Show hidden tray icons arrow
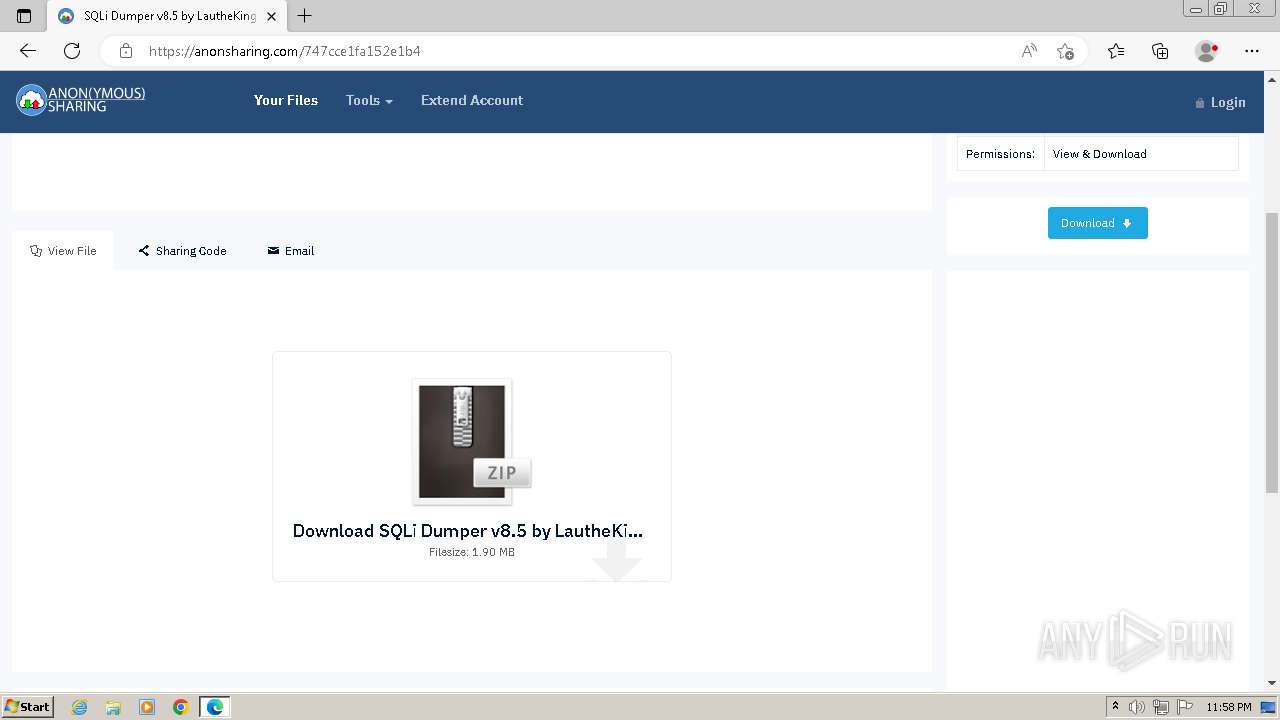The width and height of the screenshot is (1280, 720). click(1115, 707)
